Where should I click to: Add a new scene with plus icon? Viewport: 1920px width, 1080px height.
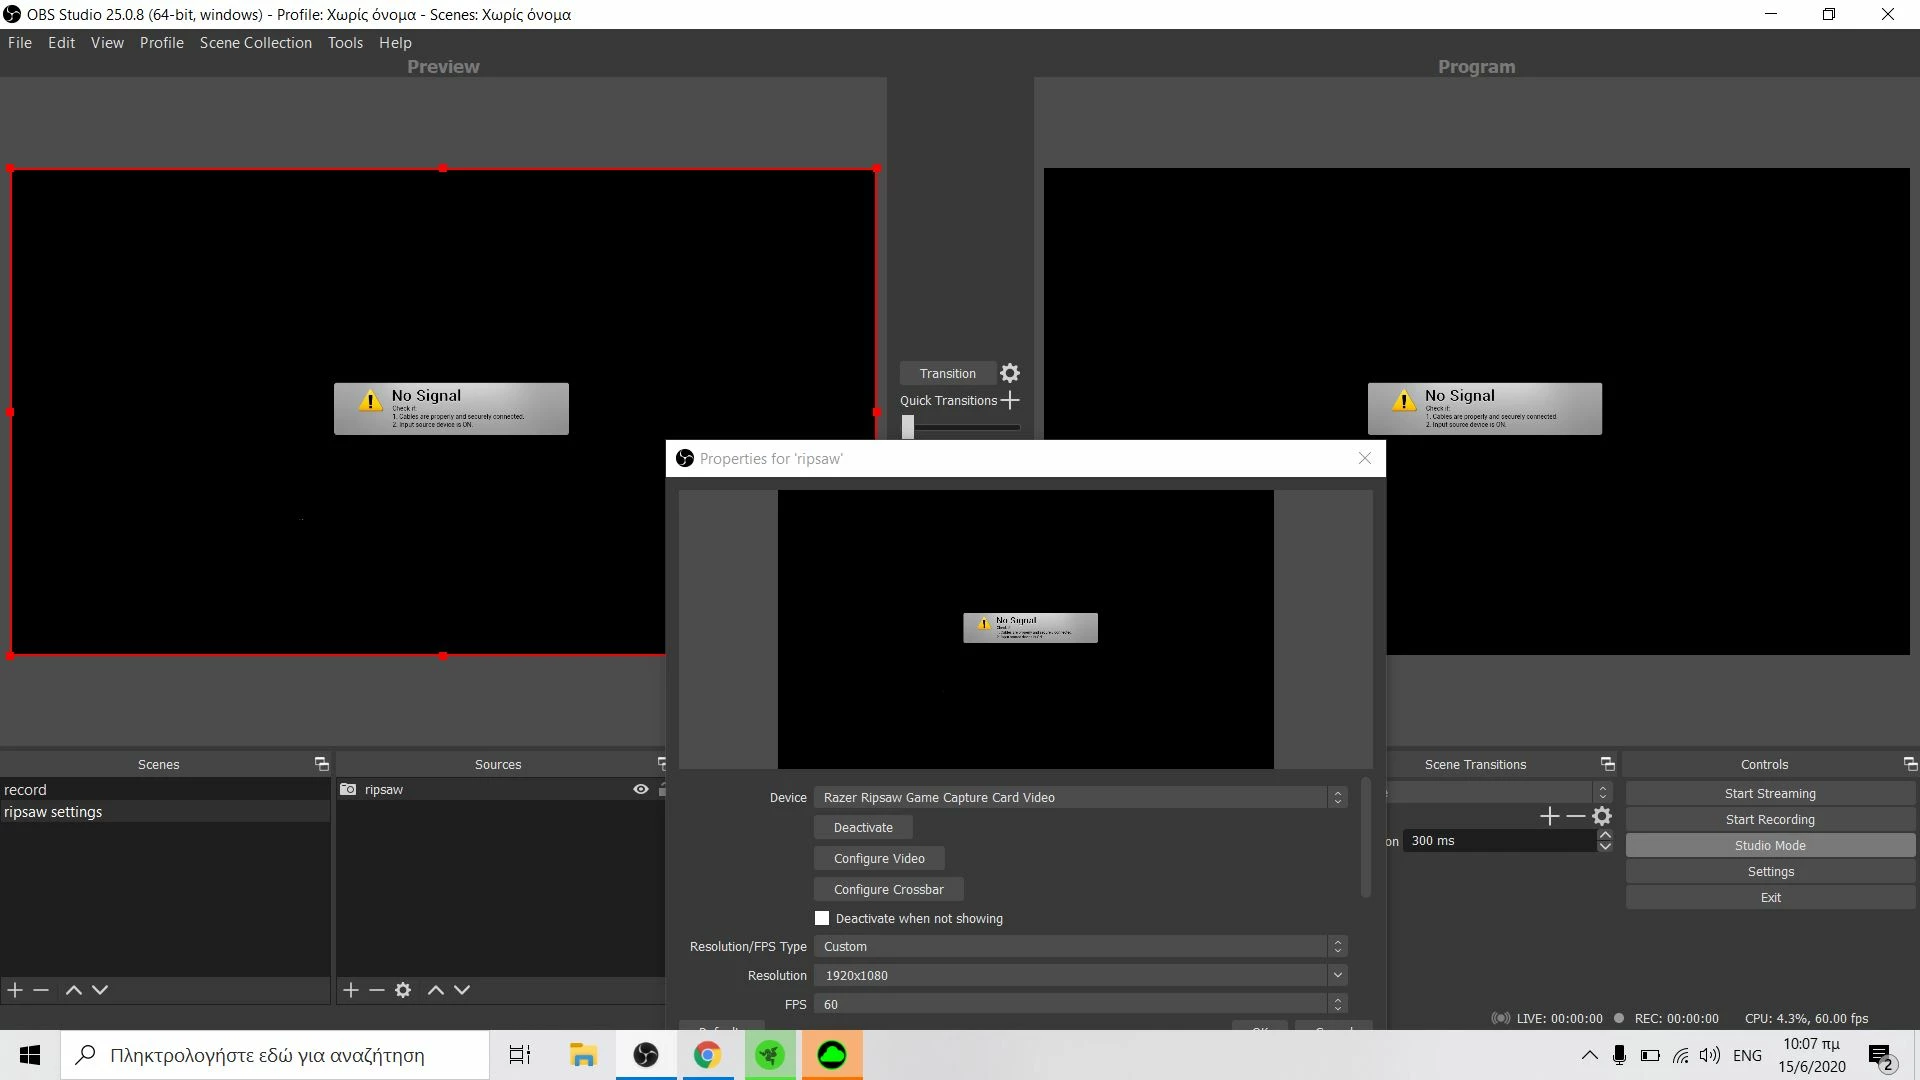pyautogui.click(x=15, y=990)
